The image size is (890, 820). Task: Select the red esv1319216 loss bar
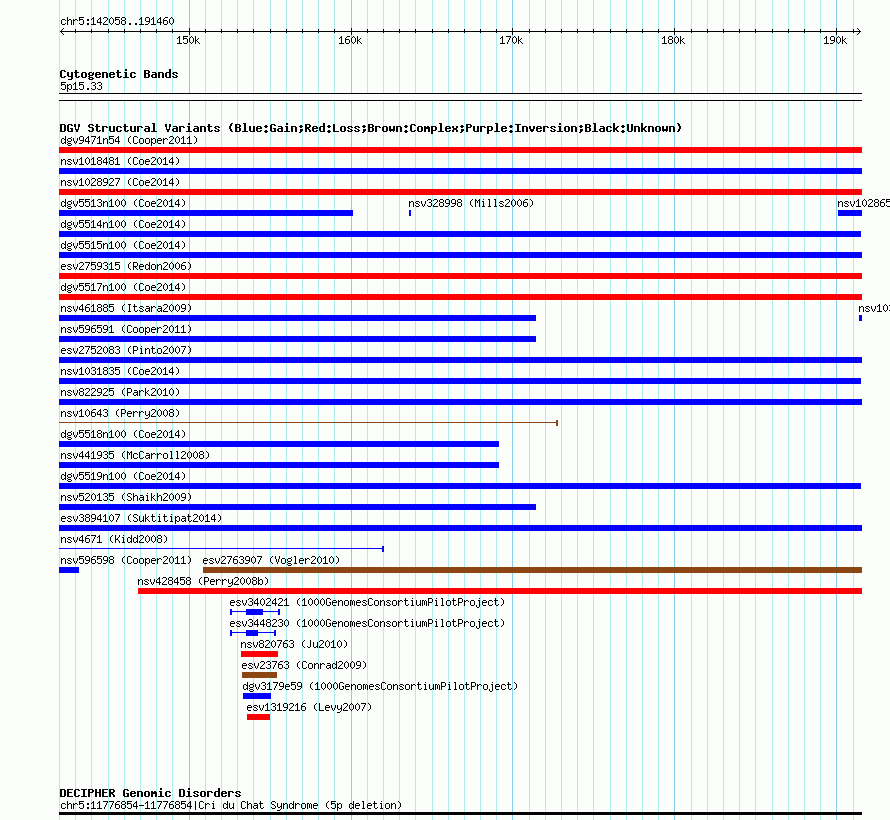tap(258, 717)
